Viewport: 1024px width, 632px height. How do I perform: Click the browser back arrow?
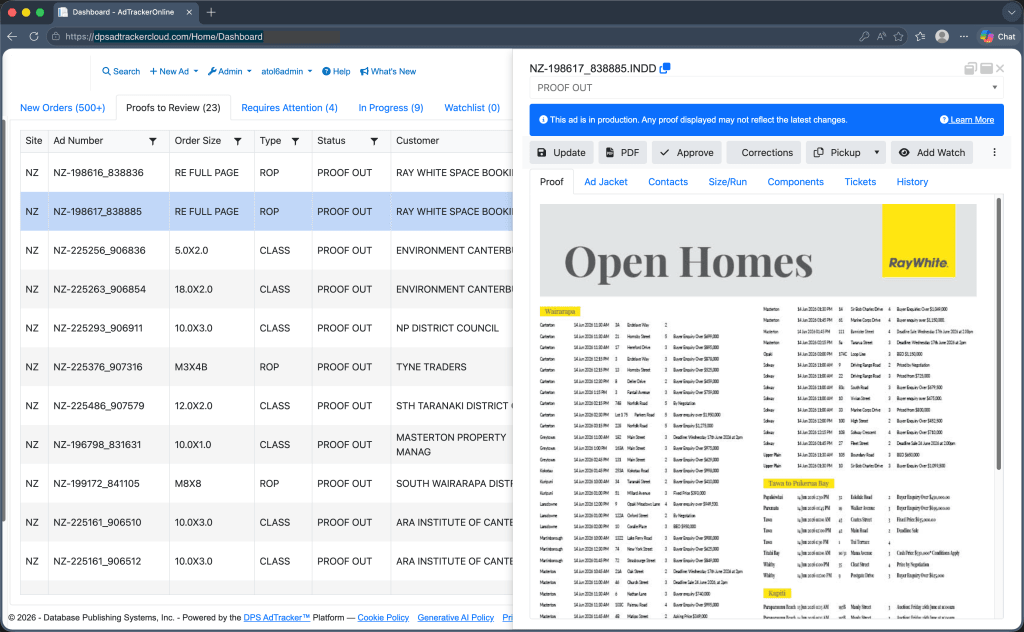[12, 37]
